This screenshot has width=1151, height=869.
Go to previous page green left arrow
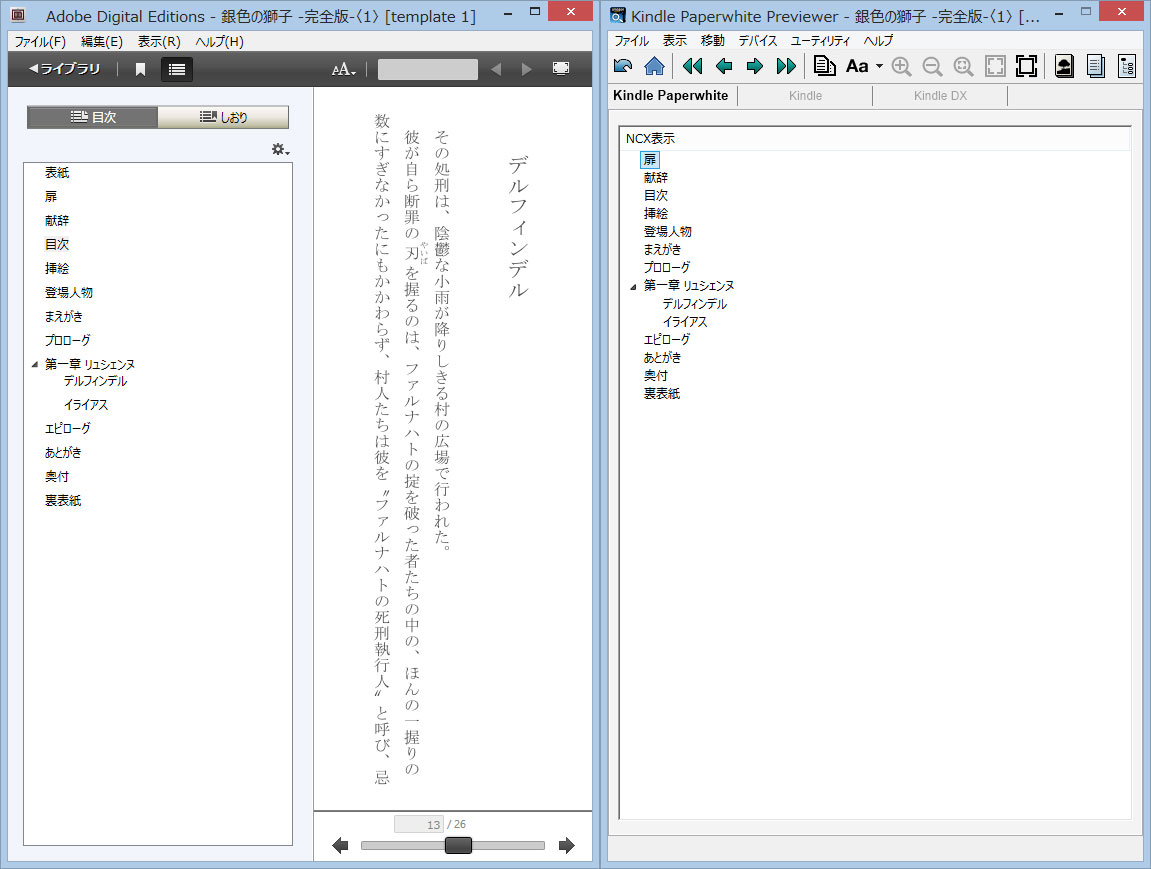724,66
